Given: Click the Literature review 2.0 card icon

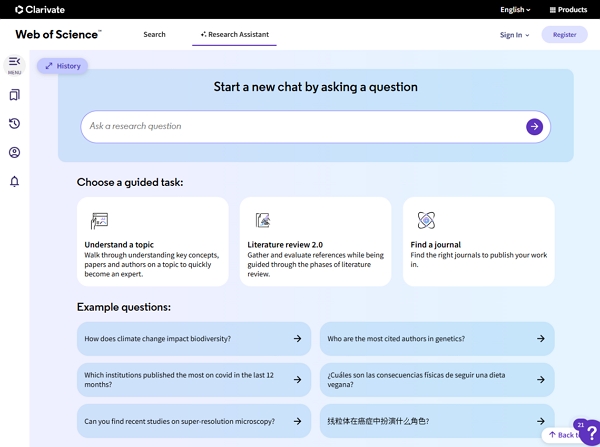Looking at the screenshot, I should (x=263, y=220).
